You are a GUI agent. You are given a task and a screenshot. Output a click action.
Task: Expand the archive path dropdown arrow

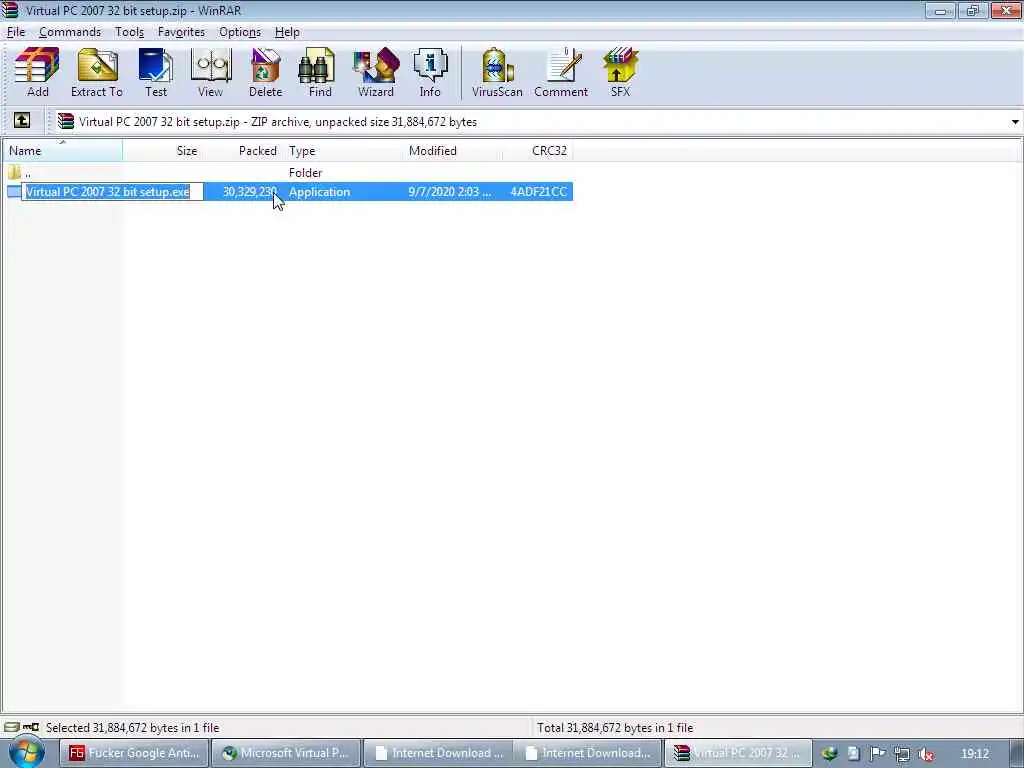1015,121
